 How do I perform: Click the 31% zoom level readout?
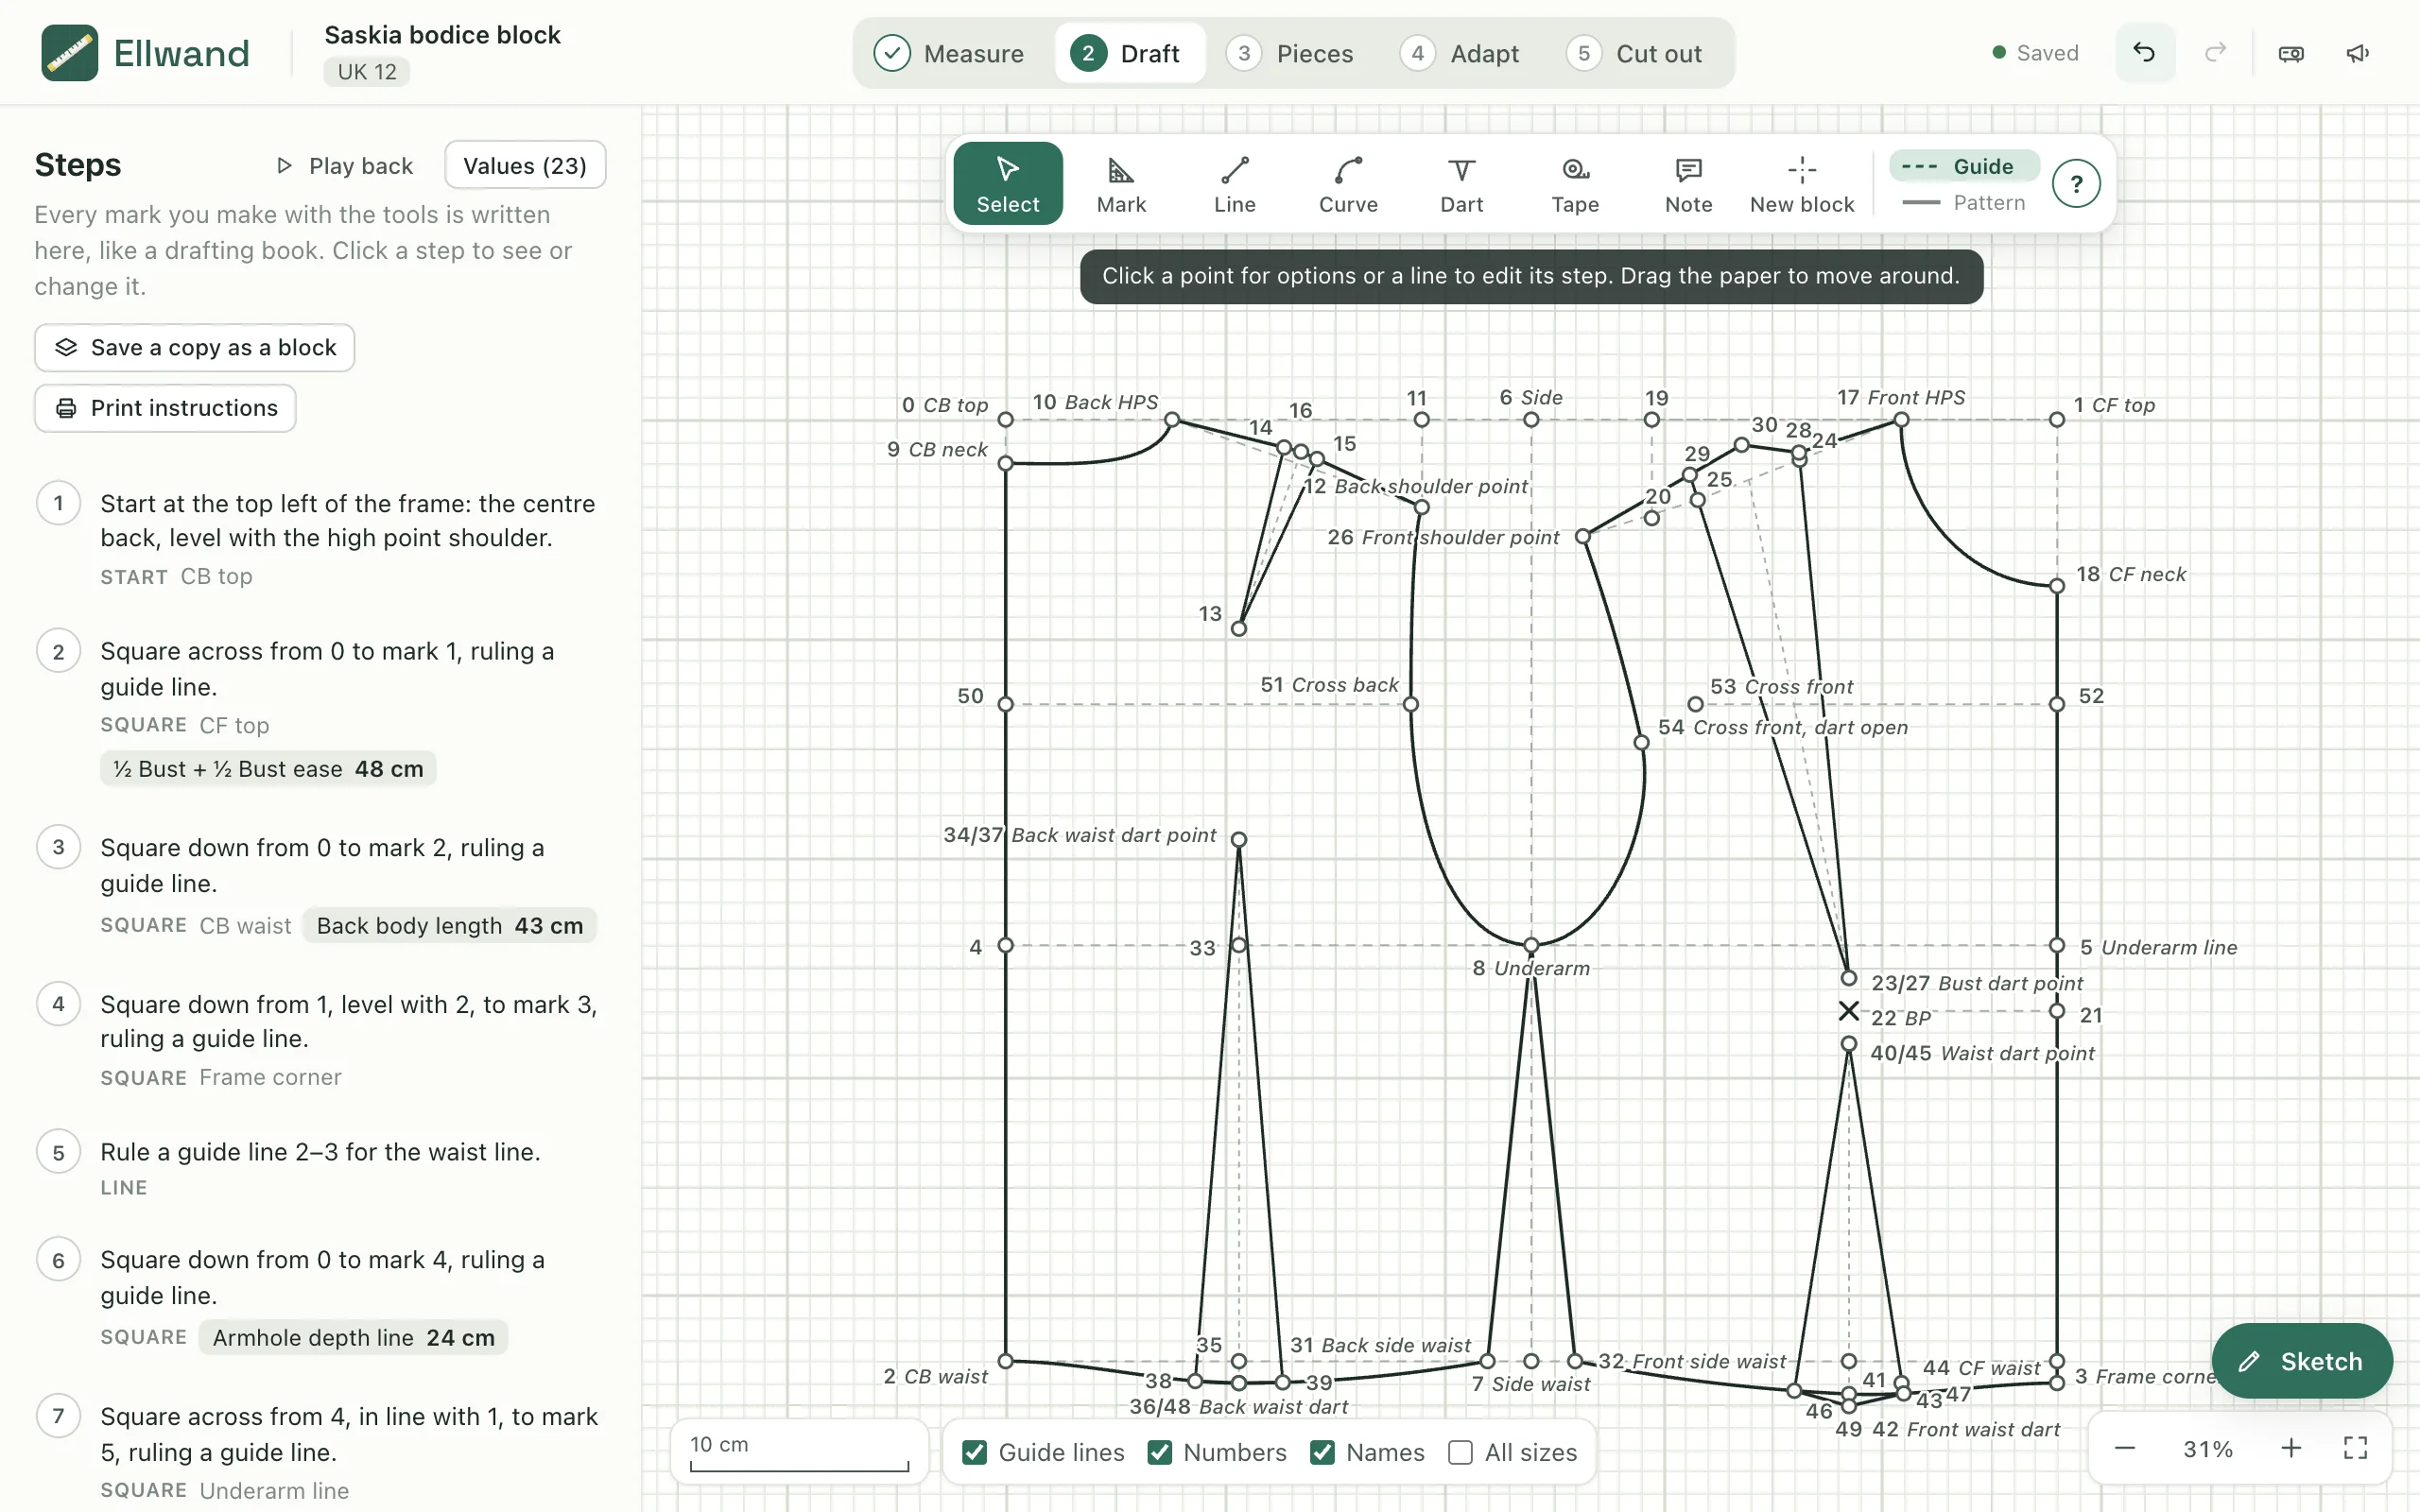click(x=2207, y=1448)
